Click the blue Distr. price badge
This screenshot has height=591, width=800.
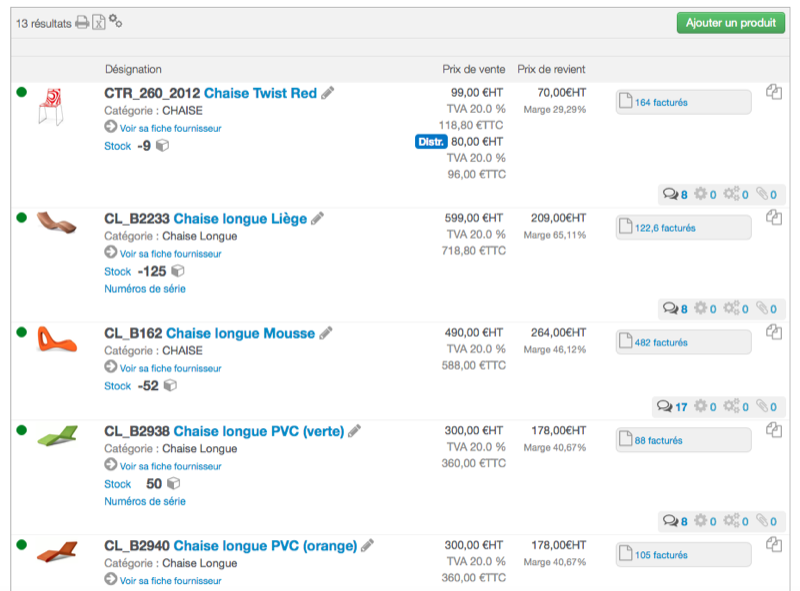click(x=431, y=141)
